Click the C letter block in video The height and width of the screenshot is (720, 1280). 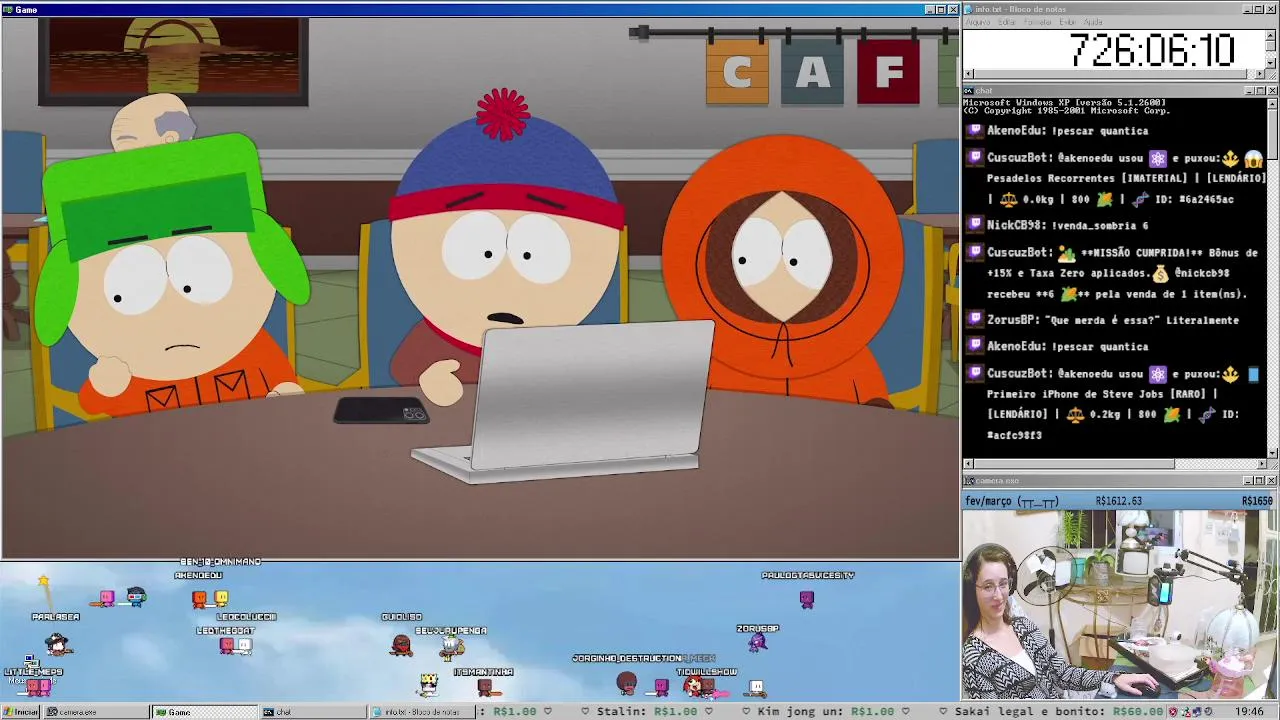click(x=738, y=73)
